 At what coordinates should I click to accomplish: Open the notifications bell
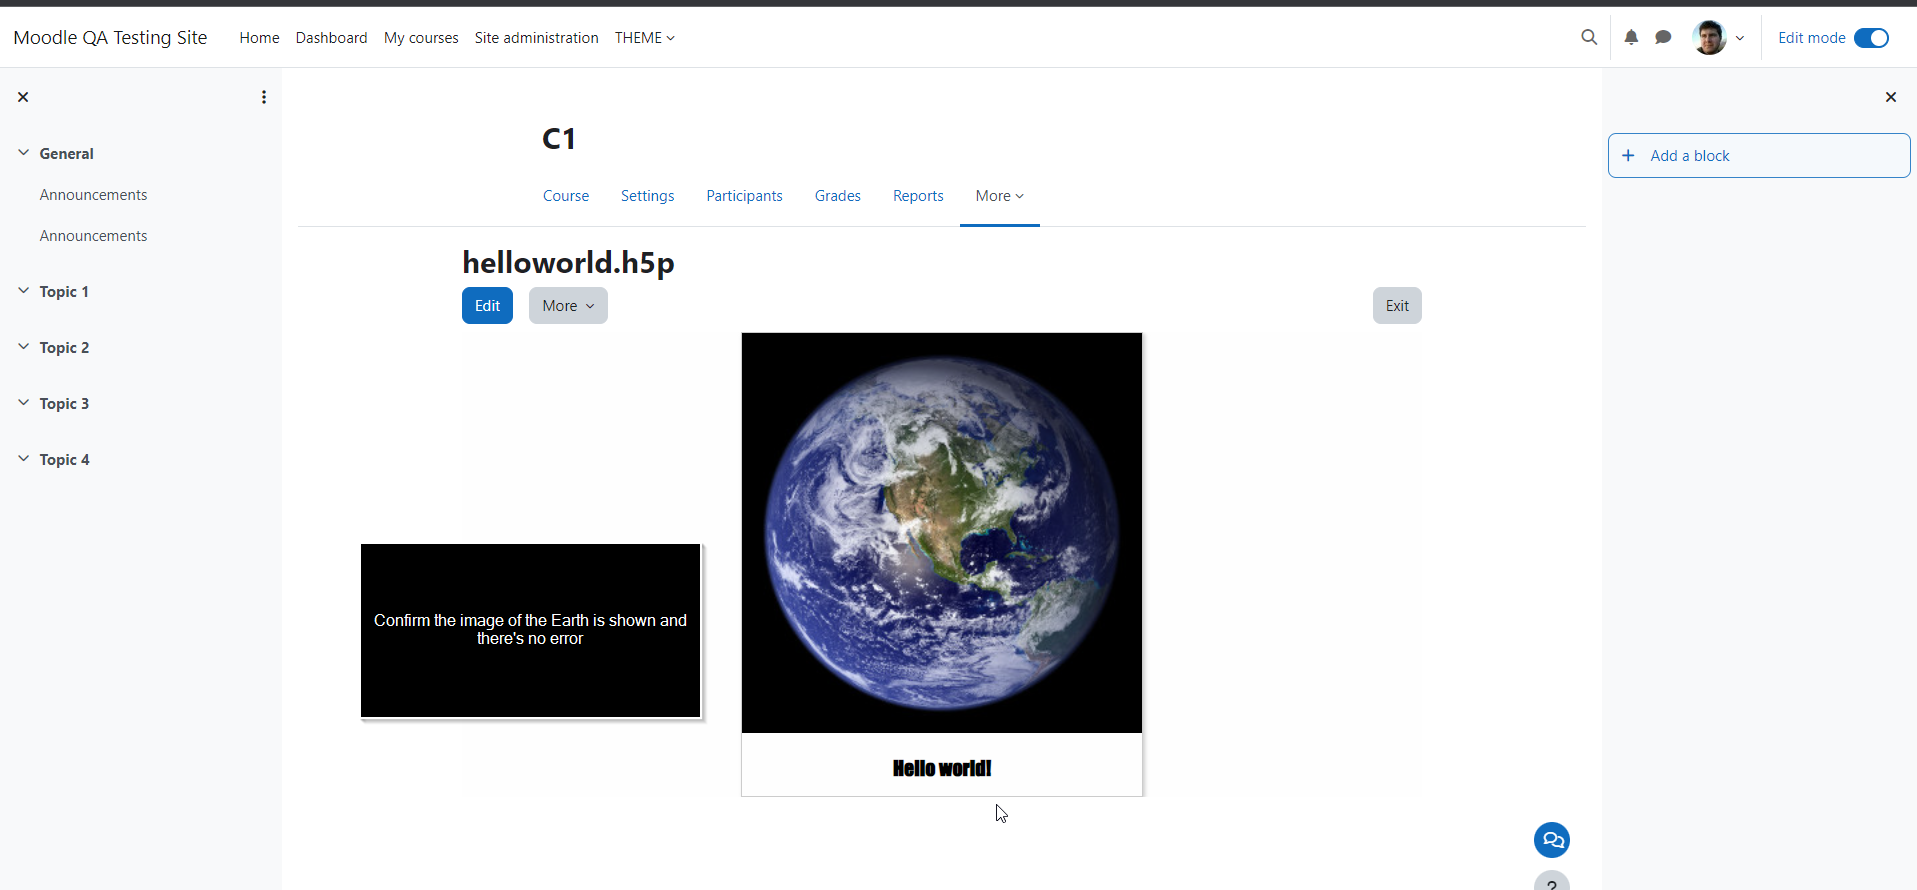tap(1631, 37)
